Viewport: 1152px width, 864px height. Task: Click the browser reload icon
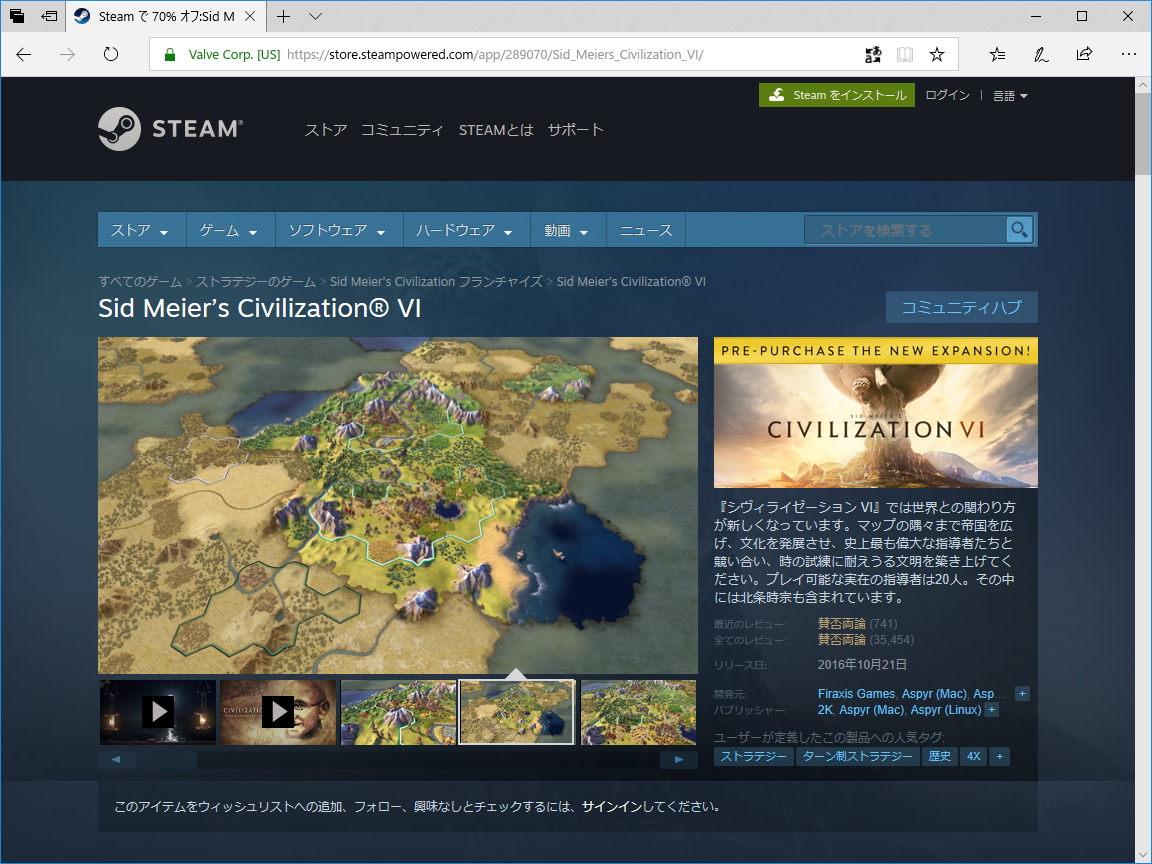click(110, 54)
